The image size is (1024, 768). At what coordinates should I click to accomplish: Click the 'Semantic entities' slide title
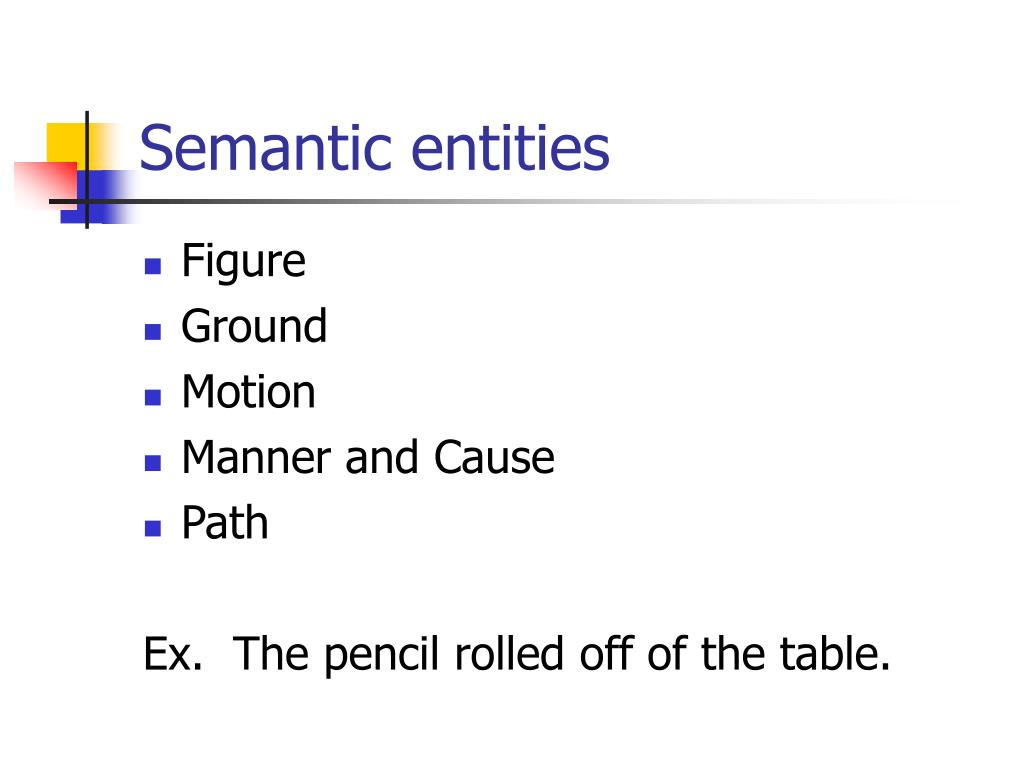[x=374, y=148]
